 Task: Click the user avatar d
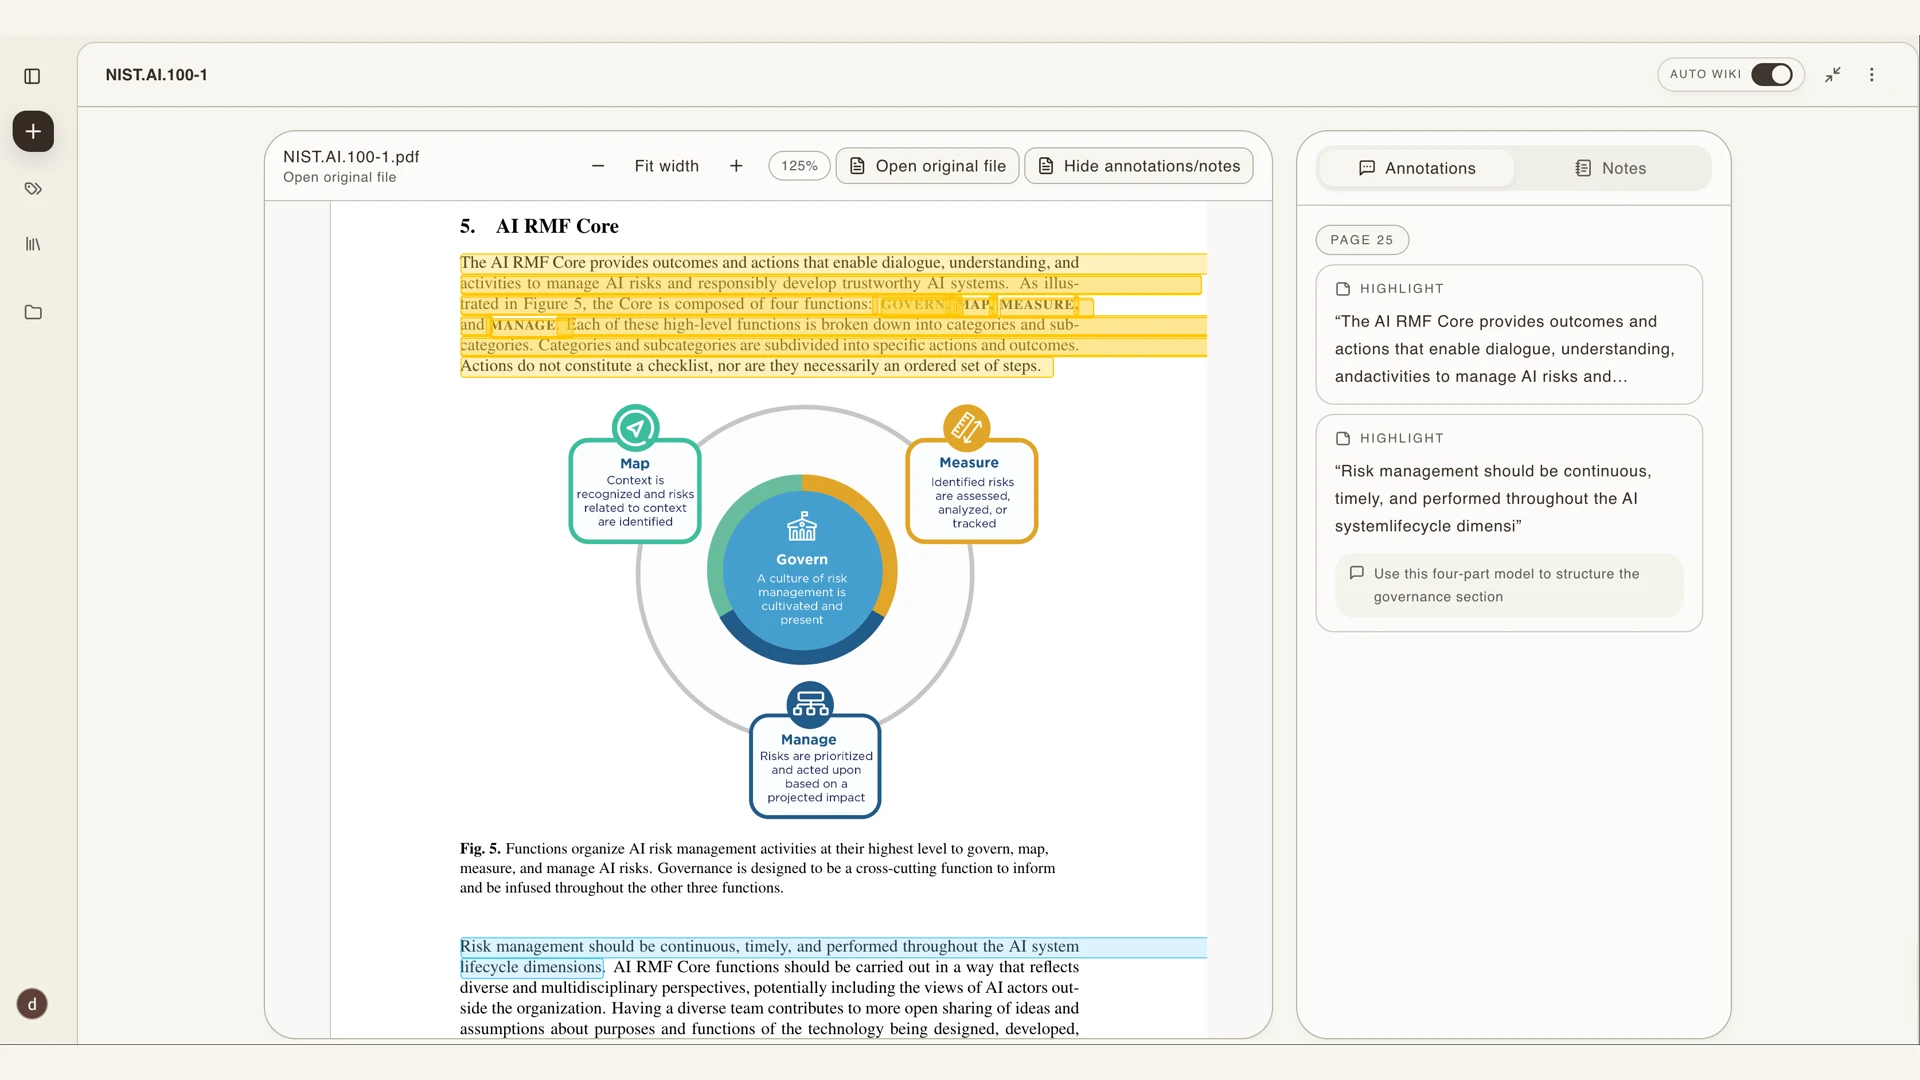[32, 1004]
